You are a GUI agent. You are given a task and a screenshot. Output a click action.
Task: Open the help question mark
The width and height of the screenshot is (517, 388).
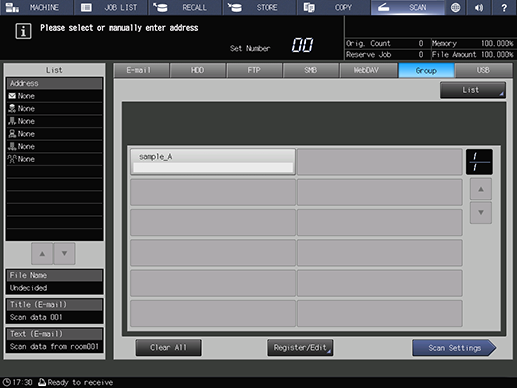tap(504, 7)
